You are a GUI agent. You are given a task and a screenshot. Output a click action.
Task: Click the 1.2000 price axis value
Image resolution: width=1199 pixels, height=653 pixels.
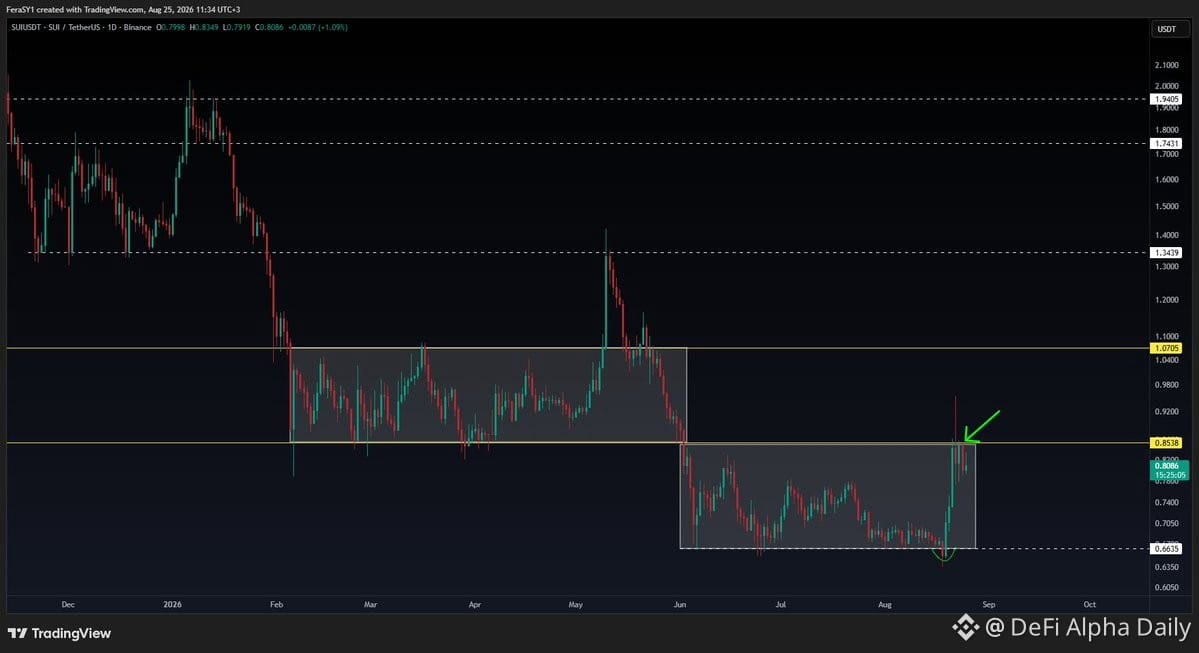click(x=1167, y=300)
